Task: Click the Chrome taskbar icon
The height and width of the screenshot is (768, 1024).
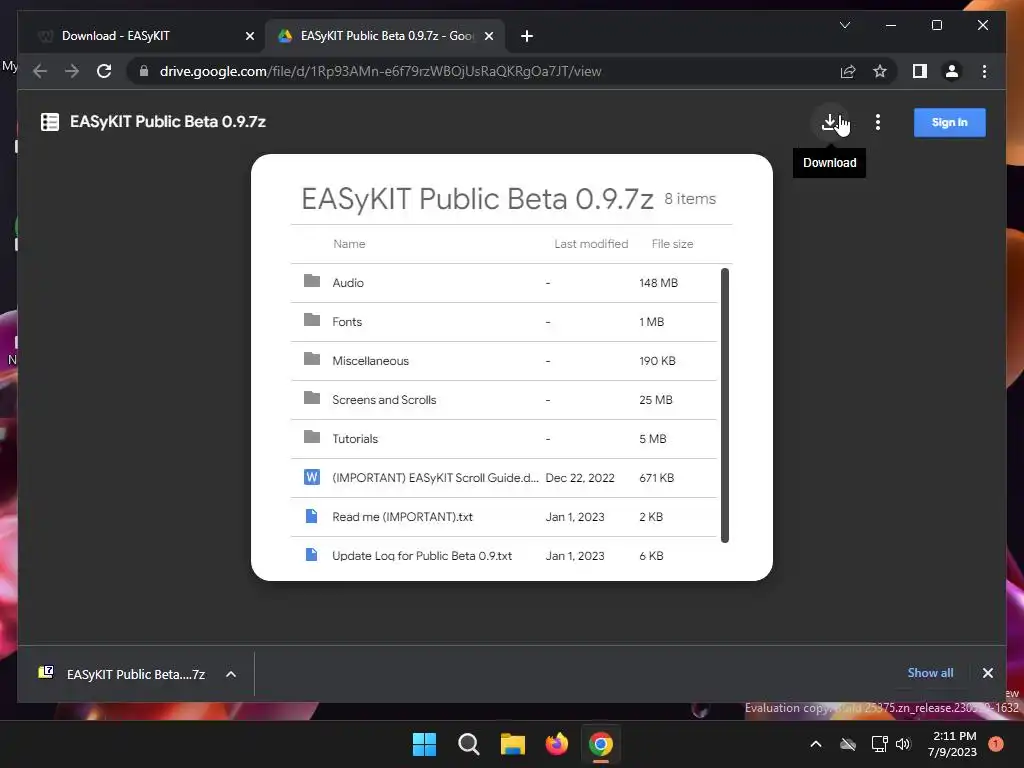Action: (601, 744)
